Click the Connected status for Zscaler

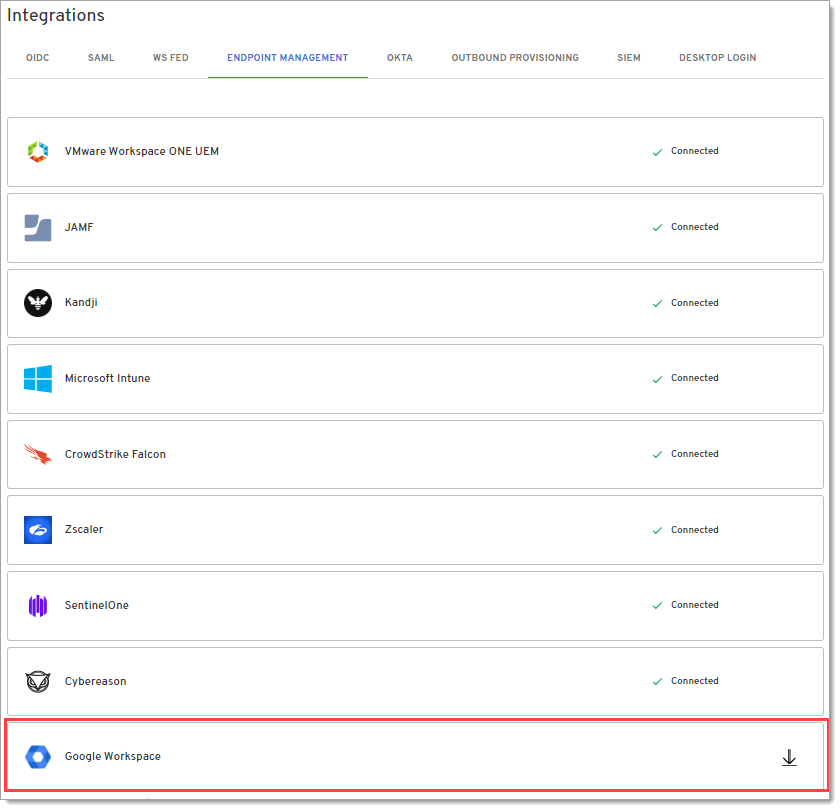pyautogui.click(x=694, y=530)
